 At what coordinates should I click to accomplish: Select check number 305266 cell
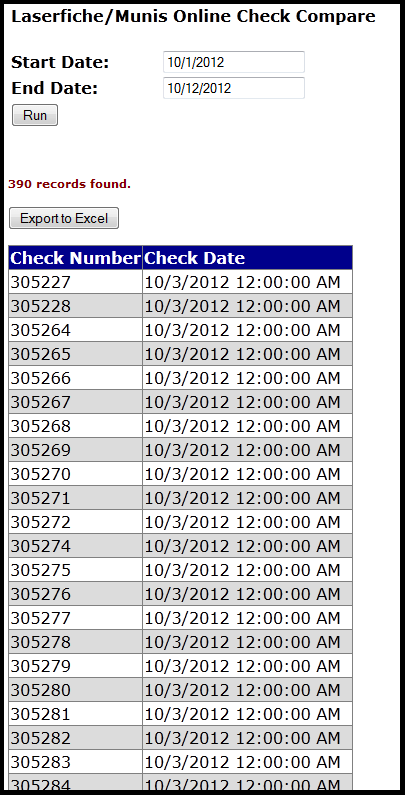point(76,378)
